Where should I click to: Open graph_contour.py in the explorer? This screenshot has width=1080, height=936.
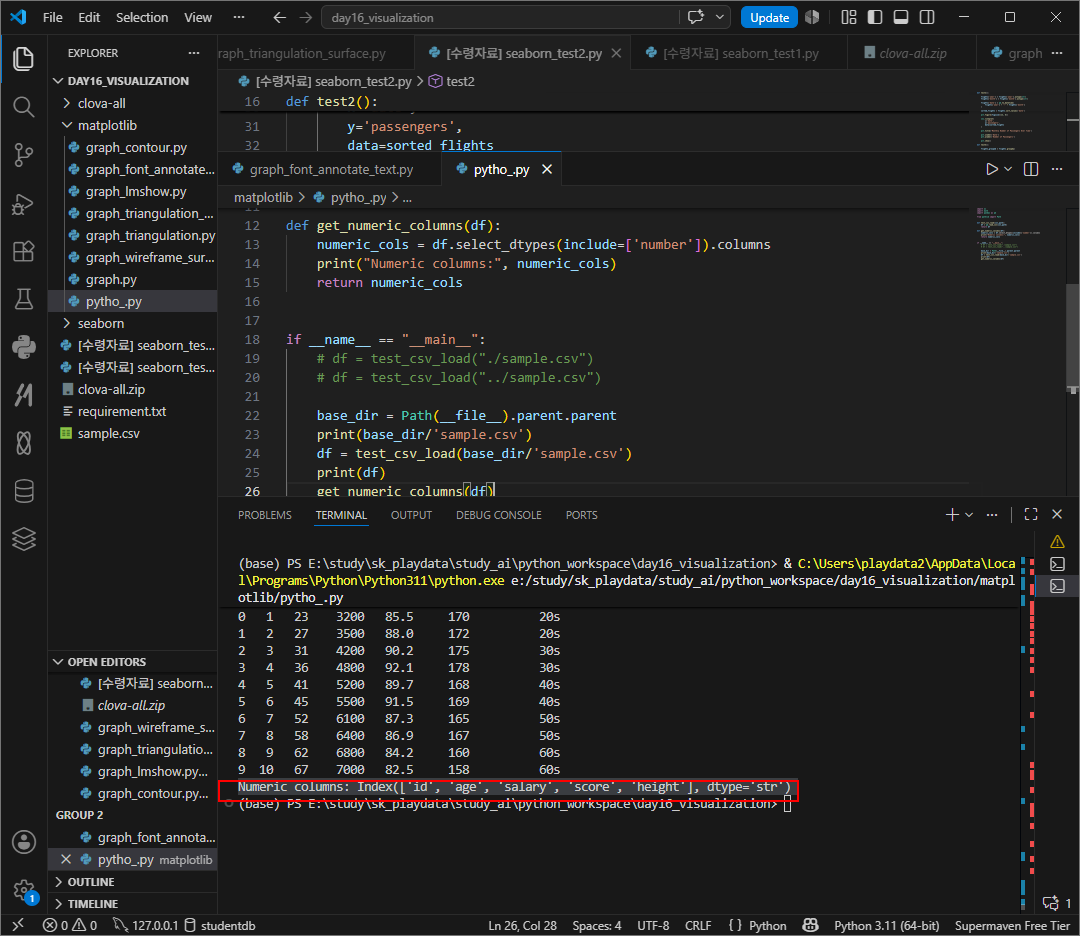(136, 147)
